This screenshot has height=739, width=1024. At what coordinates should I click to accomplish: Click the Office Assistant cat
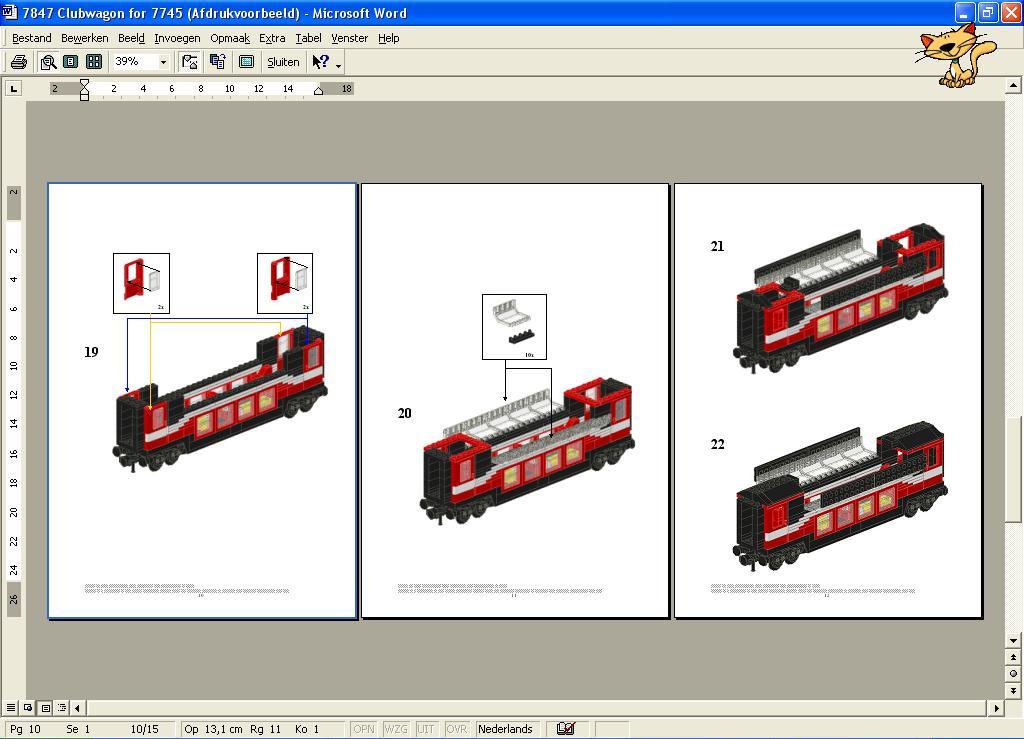[955, 55]
